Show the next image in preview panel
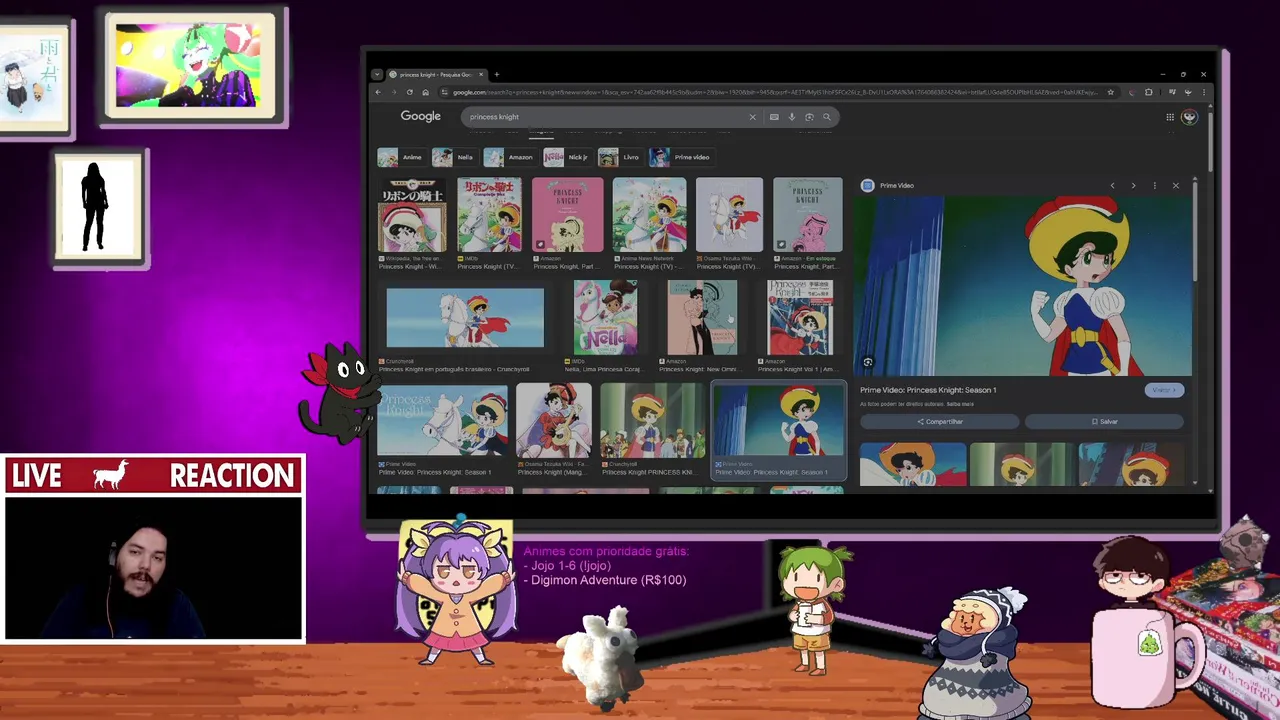 (1133, 186)
